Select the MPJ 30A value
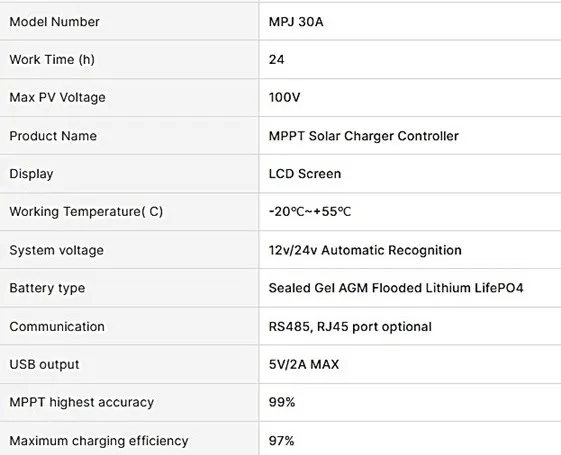The width and height of the screenshot is (561, 455). [x=296, y=22]
